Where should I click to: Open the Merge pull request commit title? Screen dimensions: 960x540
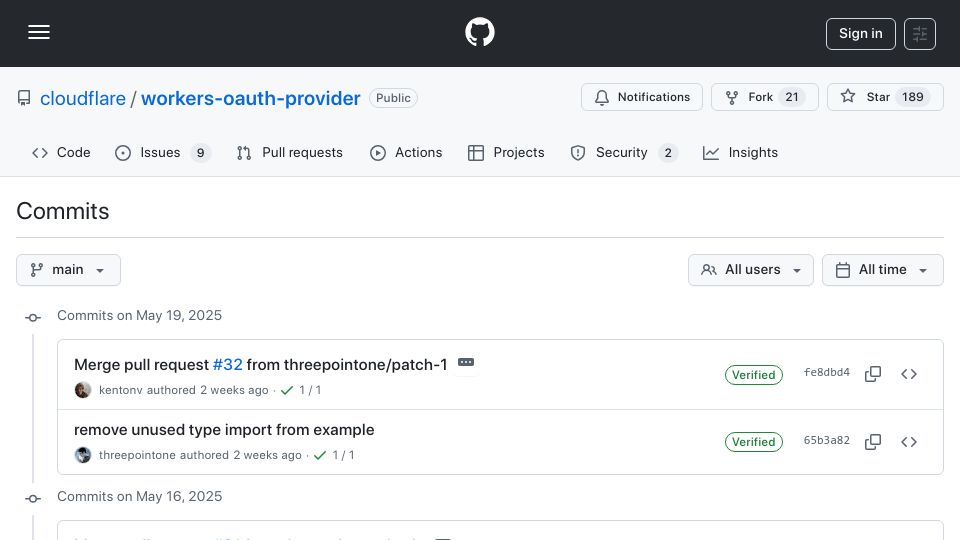pyautogui.click(x=141, y=365)
